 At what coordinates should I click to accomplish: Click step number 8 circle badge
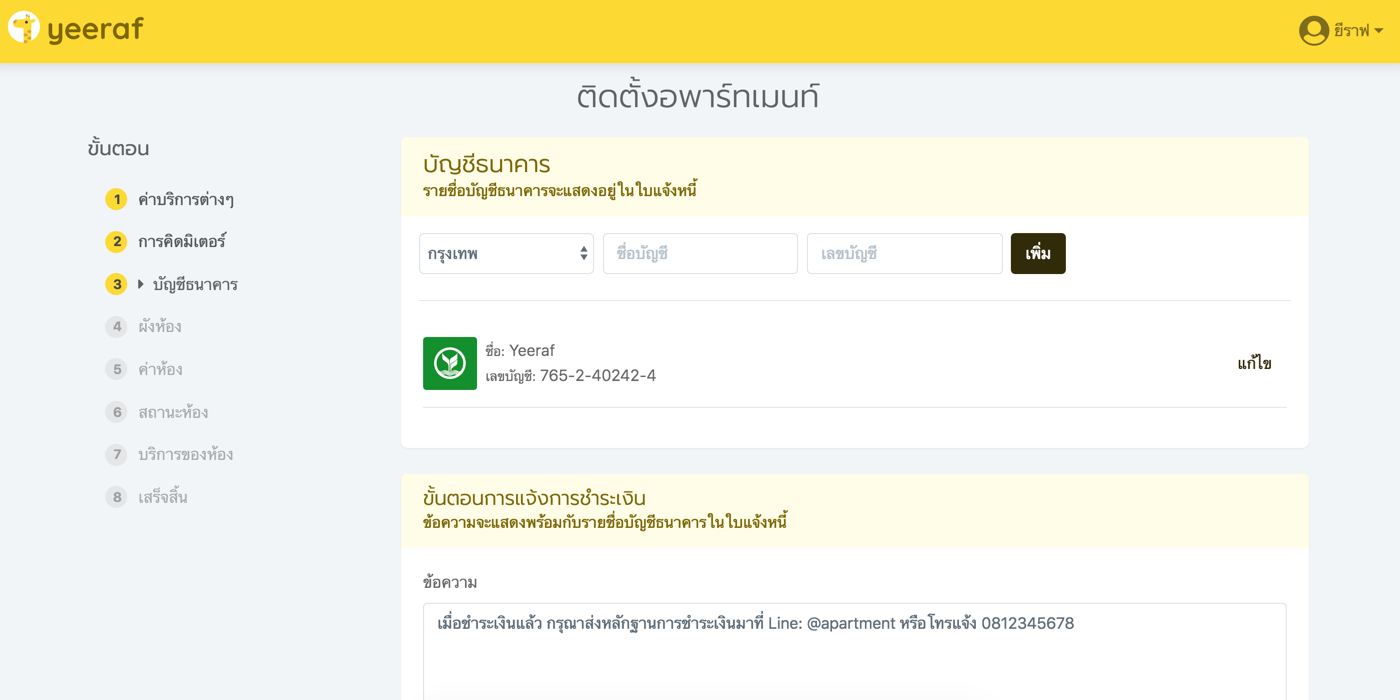[116, 497]
